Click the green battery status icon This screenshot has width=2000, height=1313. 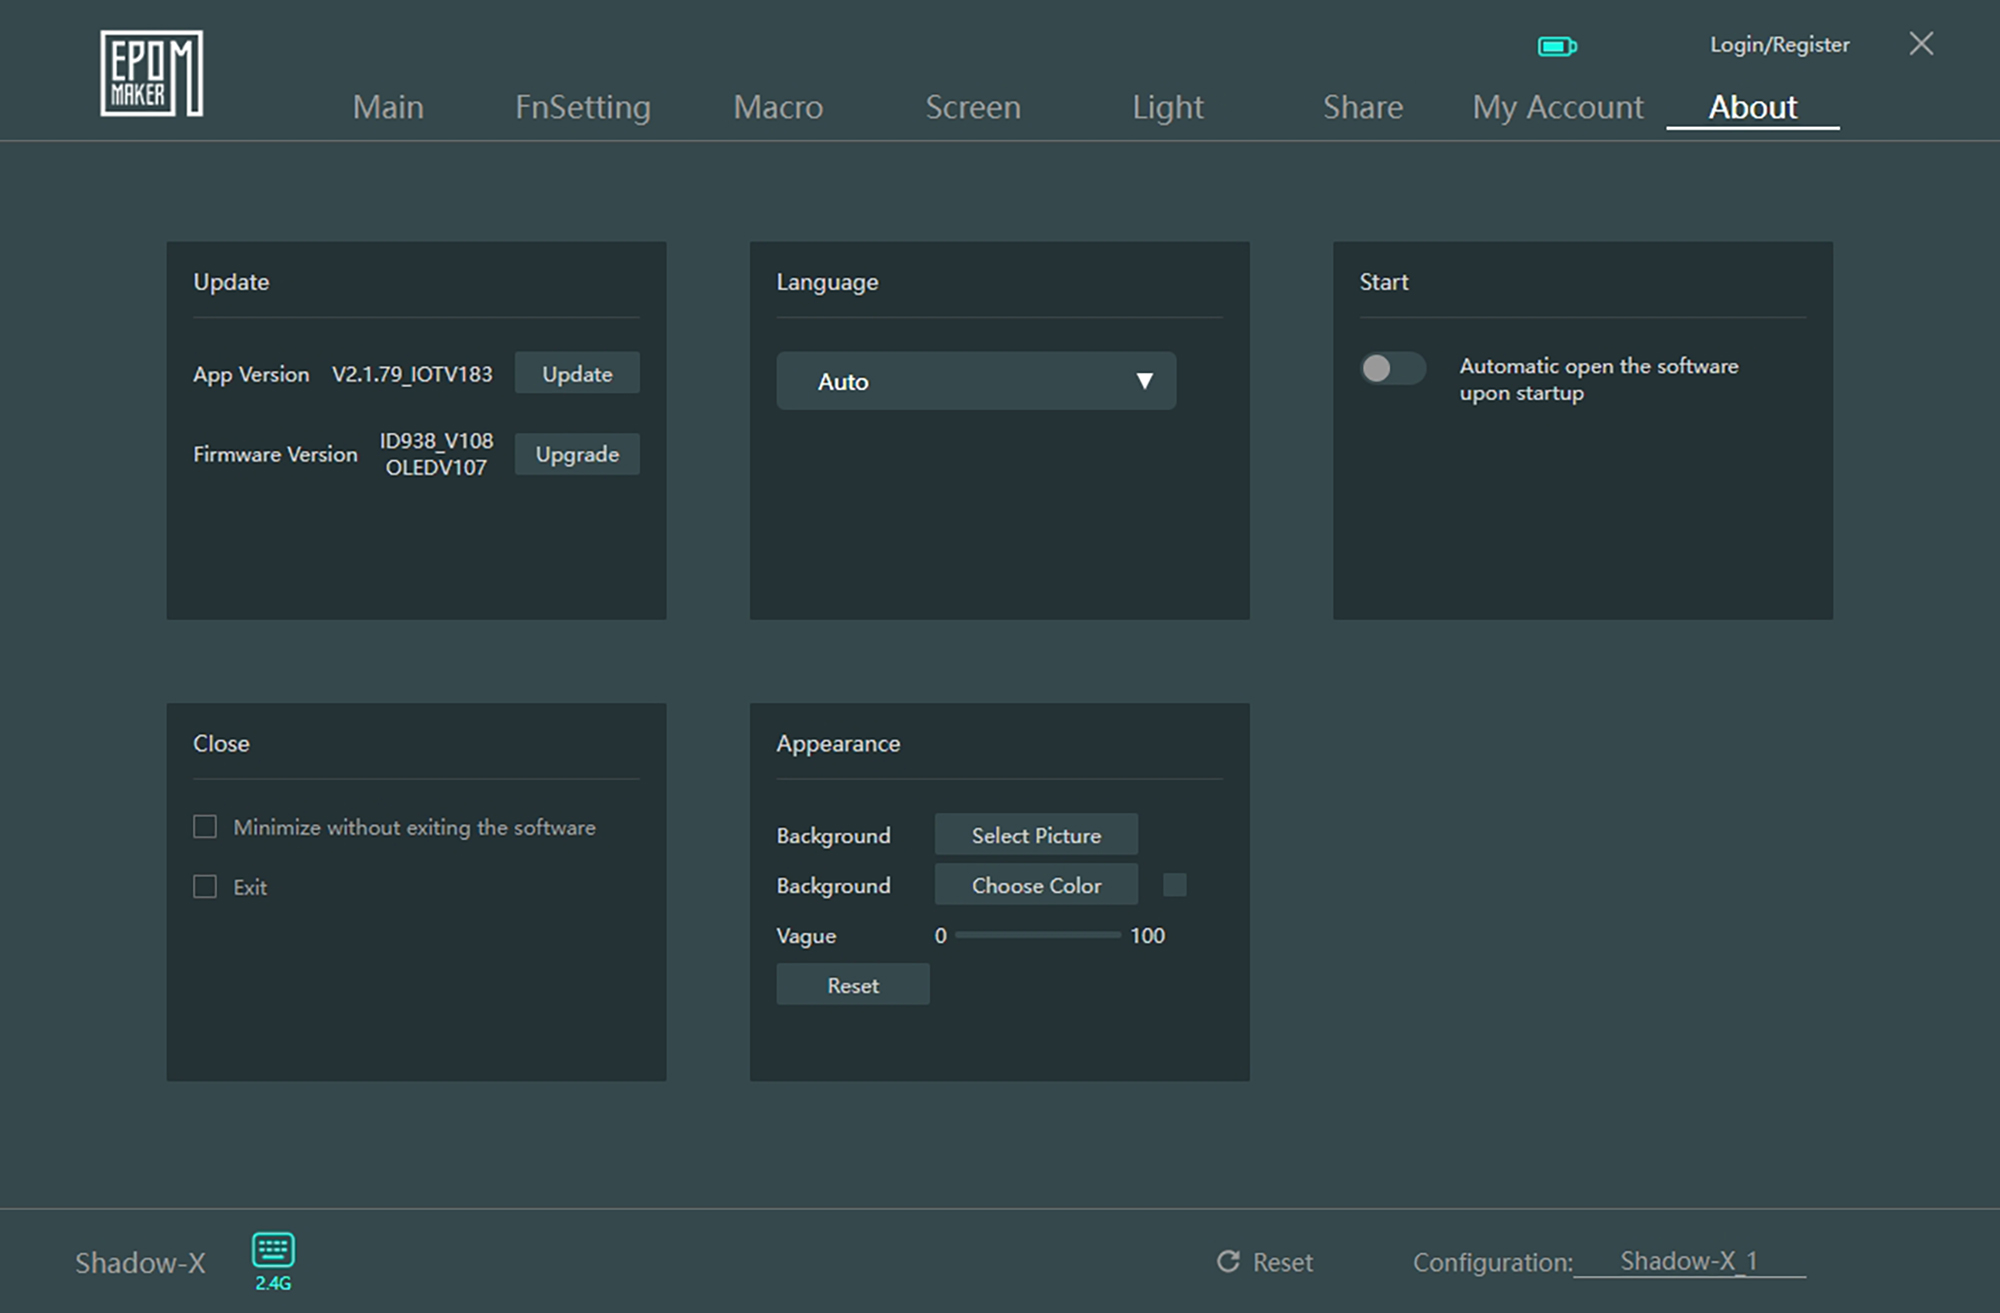pyautogui.click(x=1556, y=46)
